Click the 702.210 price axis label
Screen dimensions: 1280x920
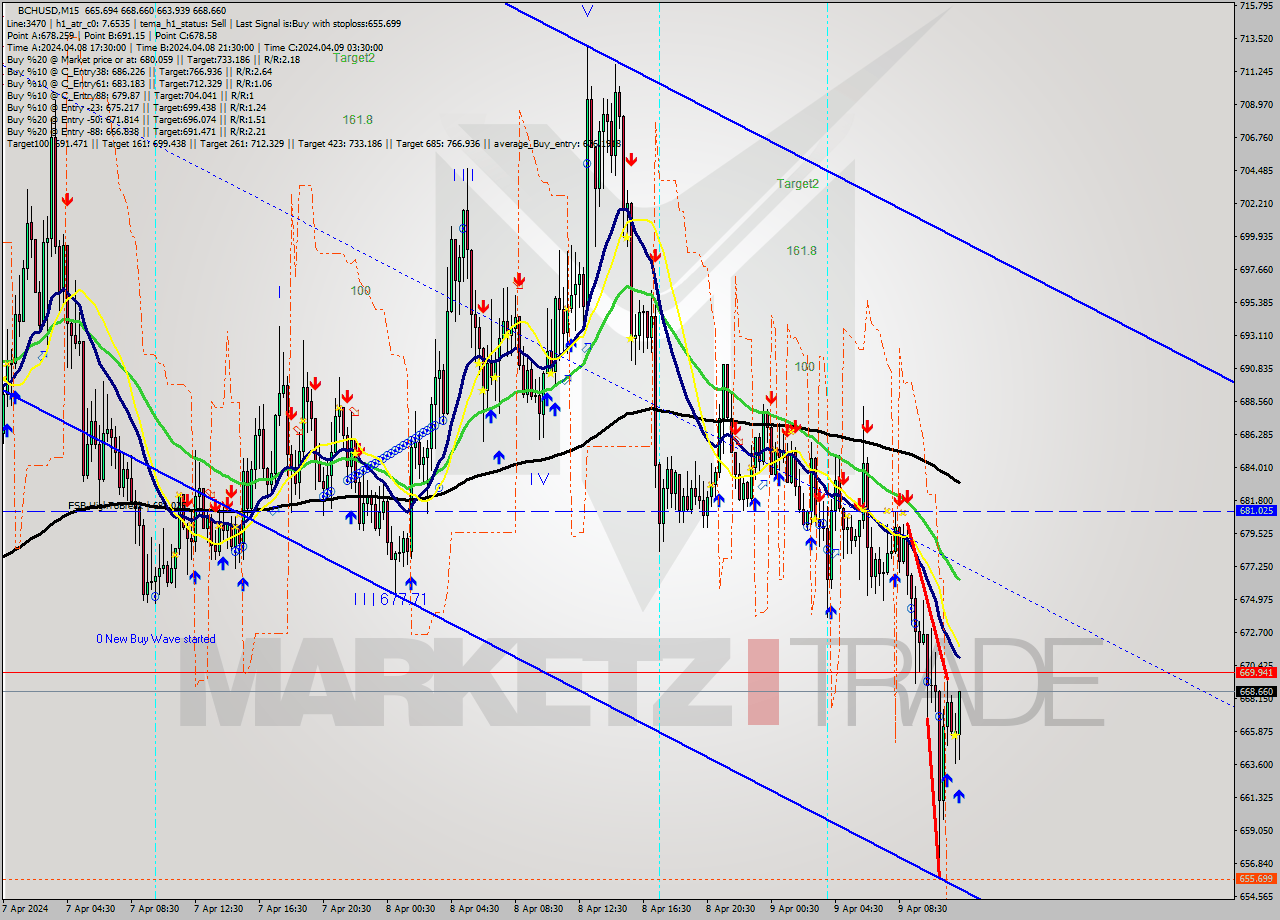pos(1256,203)
